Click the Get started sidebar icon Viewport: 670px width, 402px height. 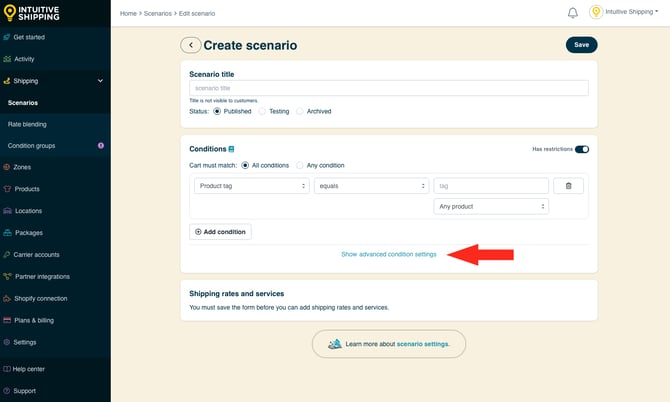[6, 37]
